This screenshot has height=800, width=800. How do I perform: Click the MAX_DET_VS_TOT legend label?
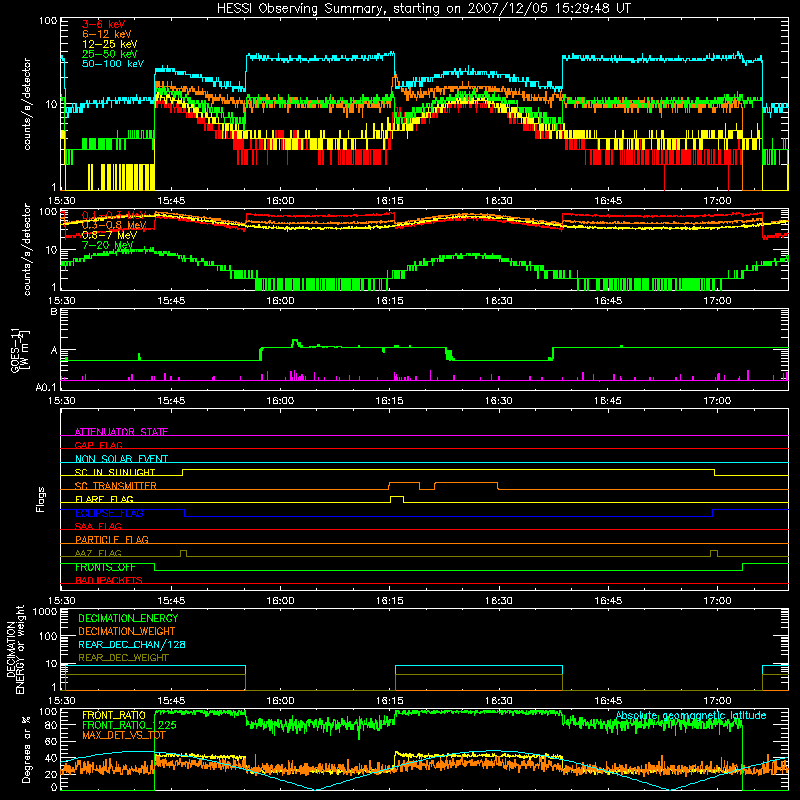tap(124, 735)
